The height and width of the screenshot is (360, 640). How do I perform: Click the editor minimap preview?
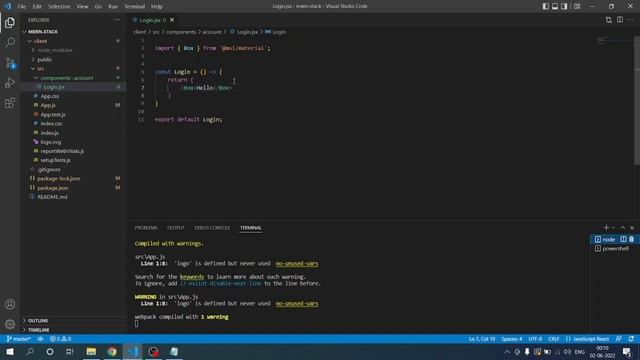613,41
